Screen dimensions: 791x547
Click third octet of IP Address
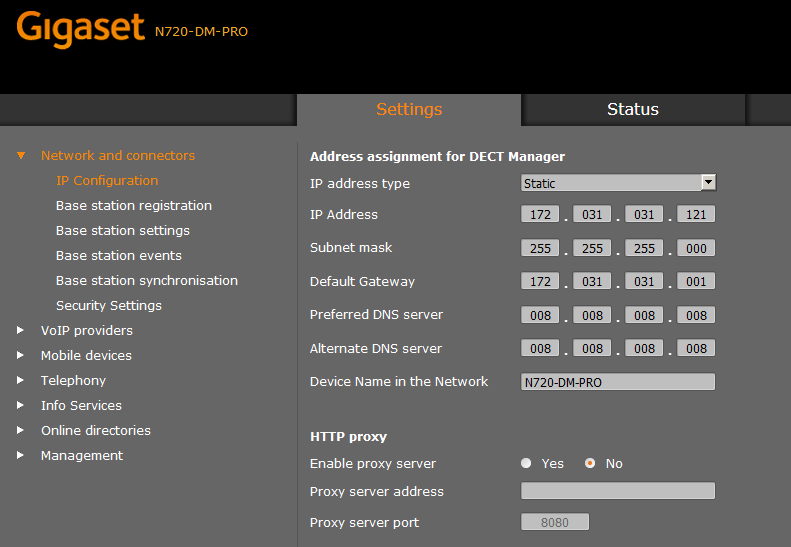(x=644, y=214)
